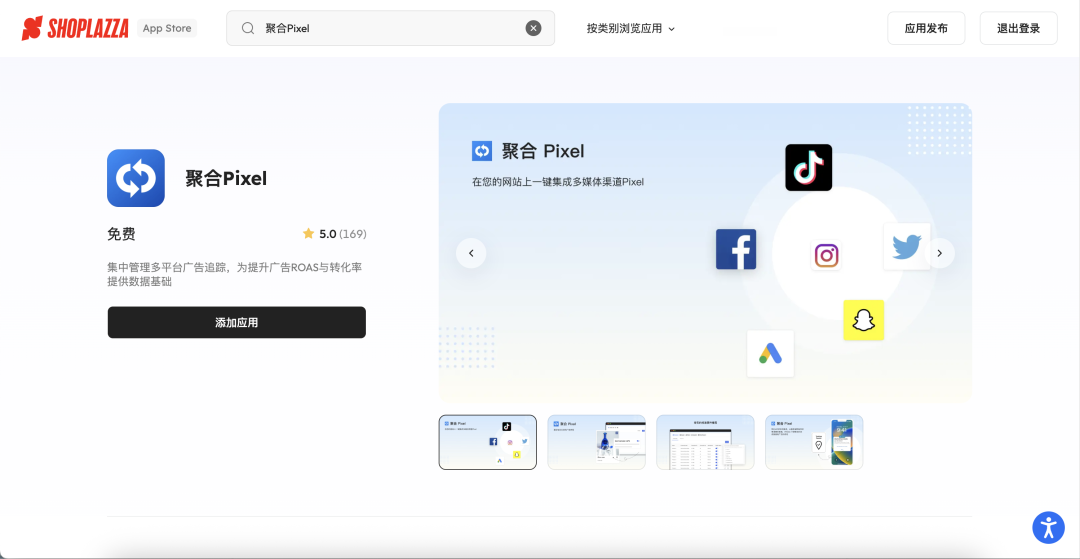This screenshot has height=559, width=1080.
Task: Click the Snapchat icon in banner
Action: pos(863,320)
